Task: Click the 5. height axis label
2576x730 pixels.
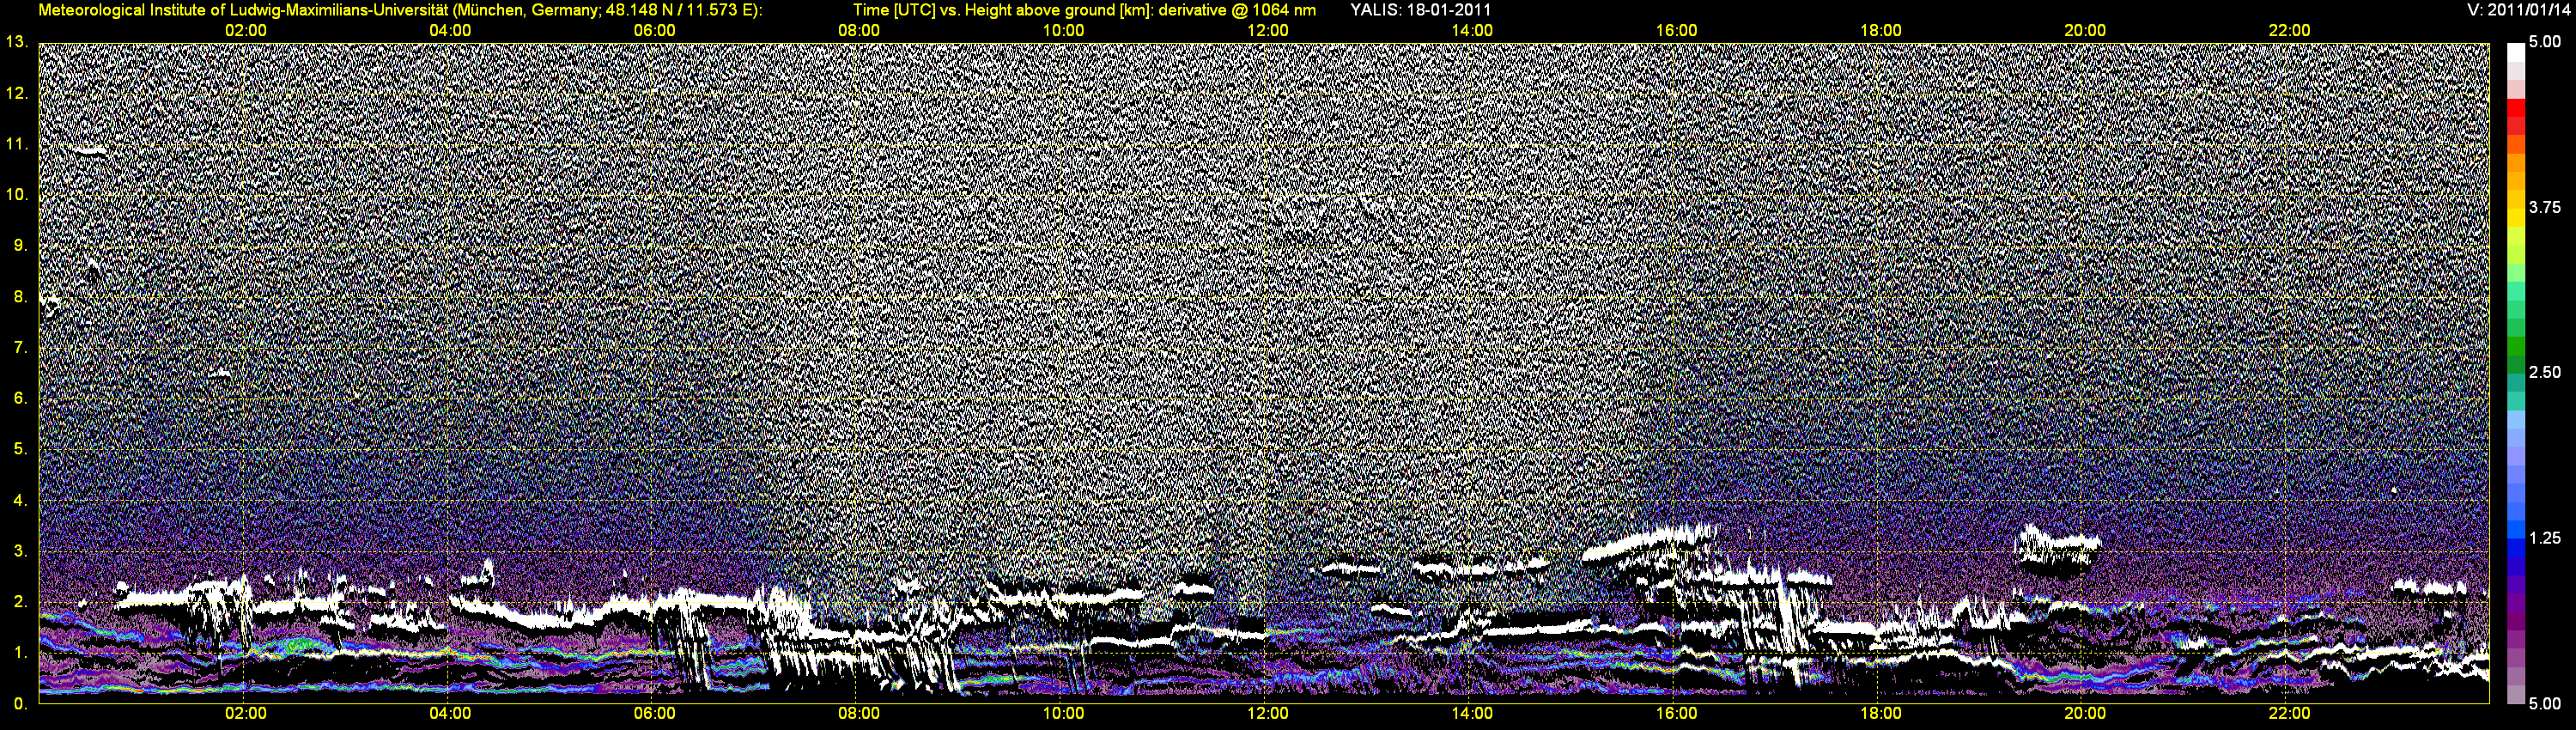Action: 20,449
